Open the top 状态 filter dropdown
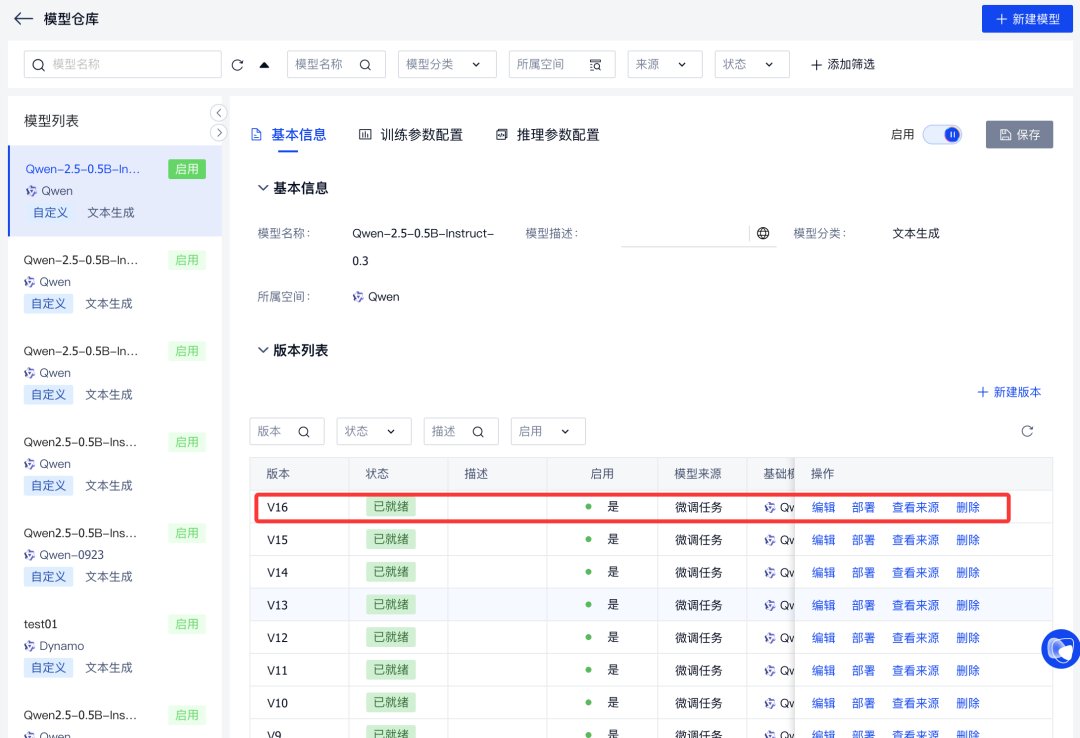The height and width of the screenshot is (738, 1080). [x=751, y=64]
